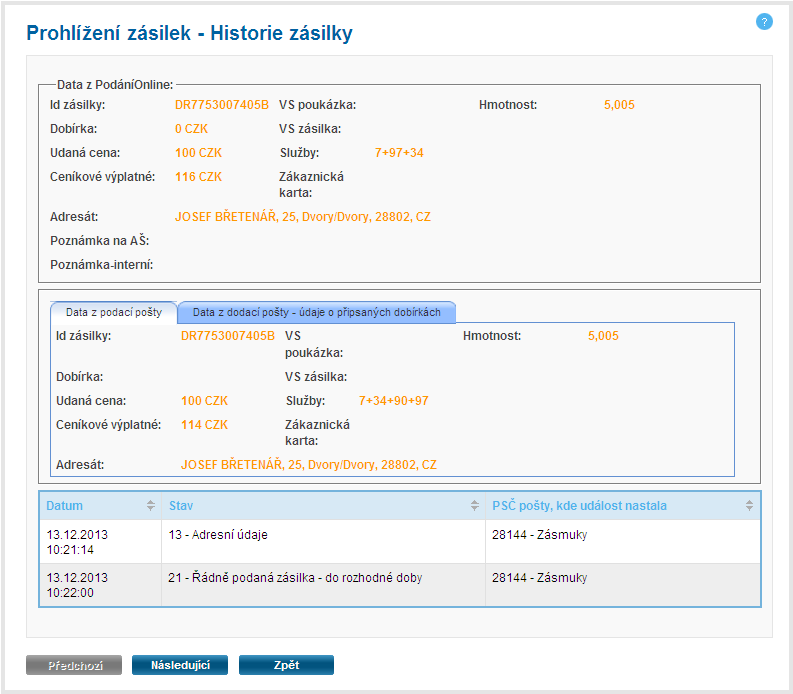Viewport: 793px width, 694px height.
Task: Click the Adresát value in podací pošty tab
Action: pos(308,465)
